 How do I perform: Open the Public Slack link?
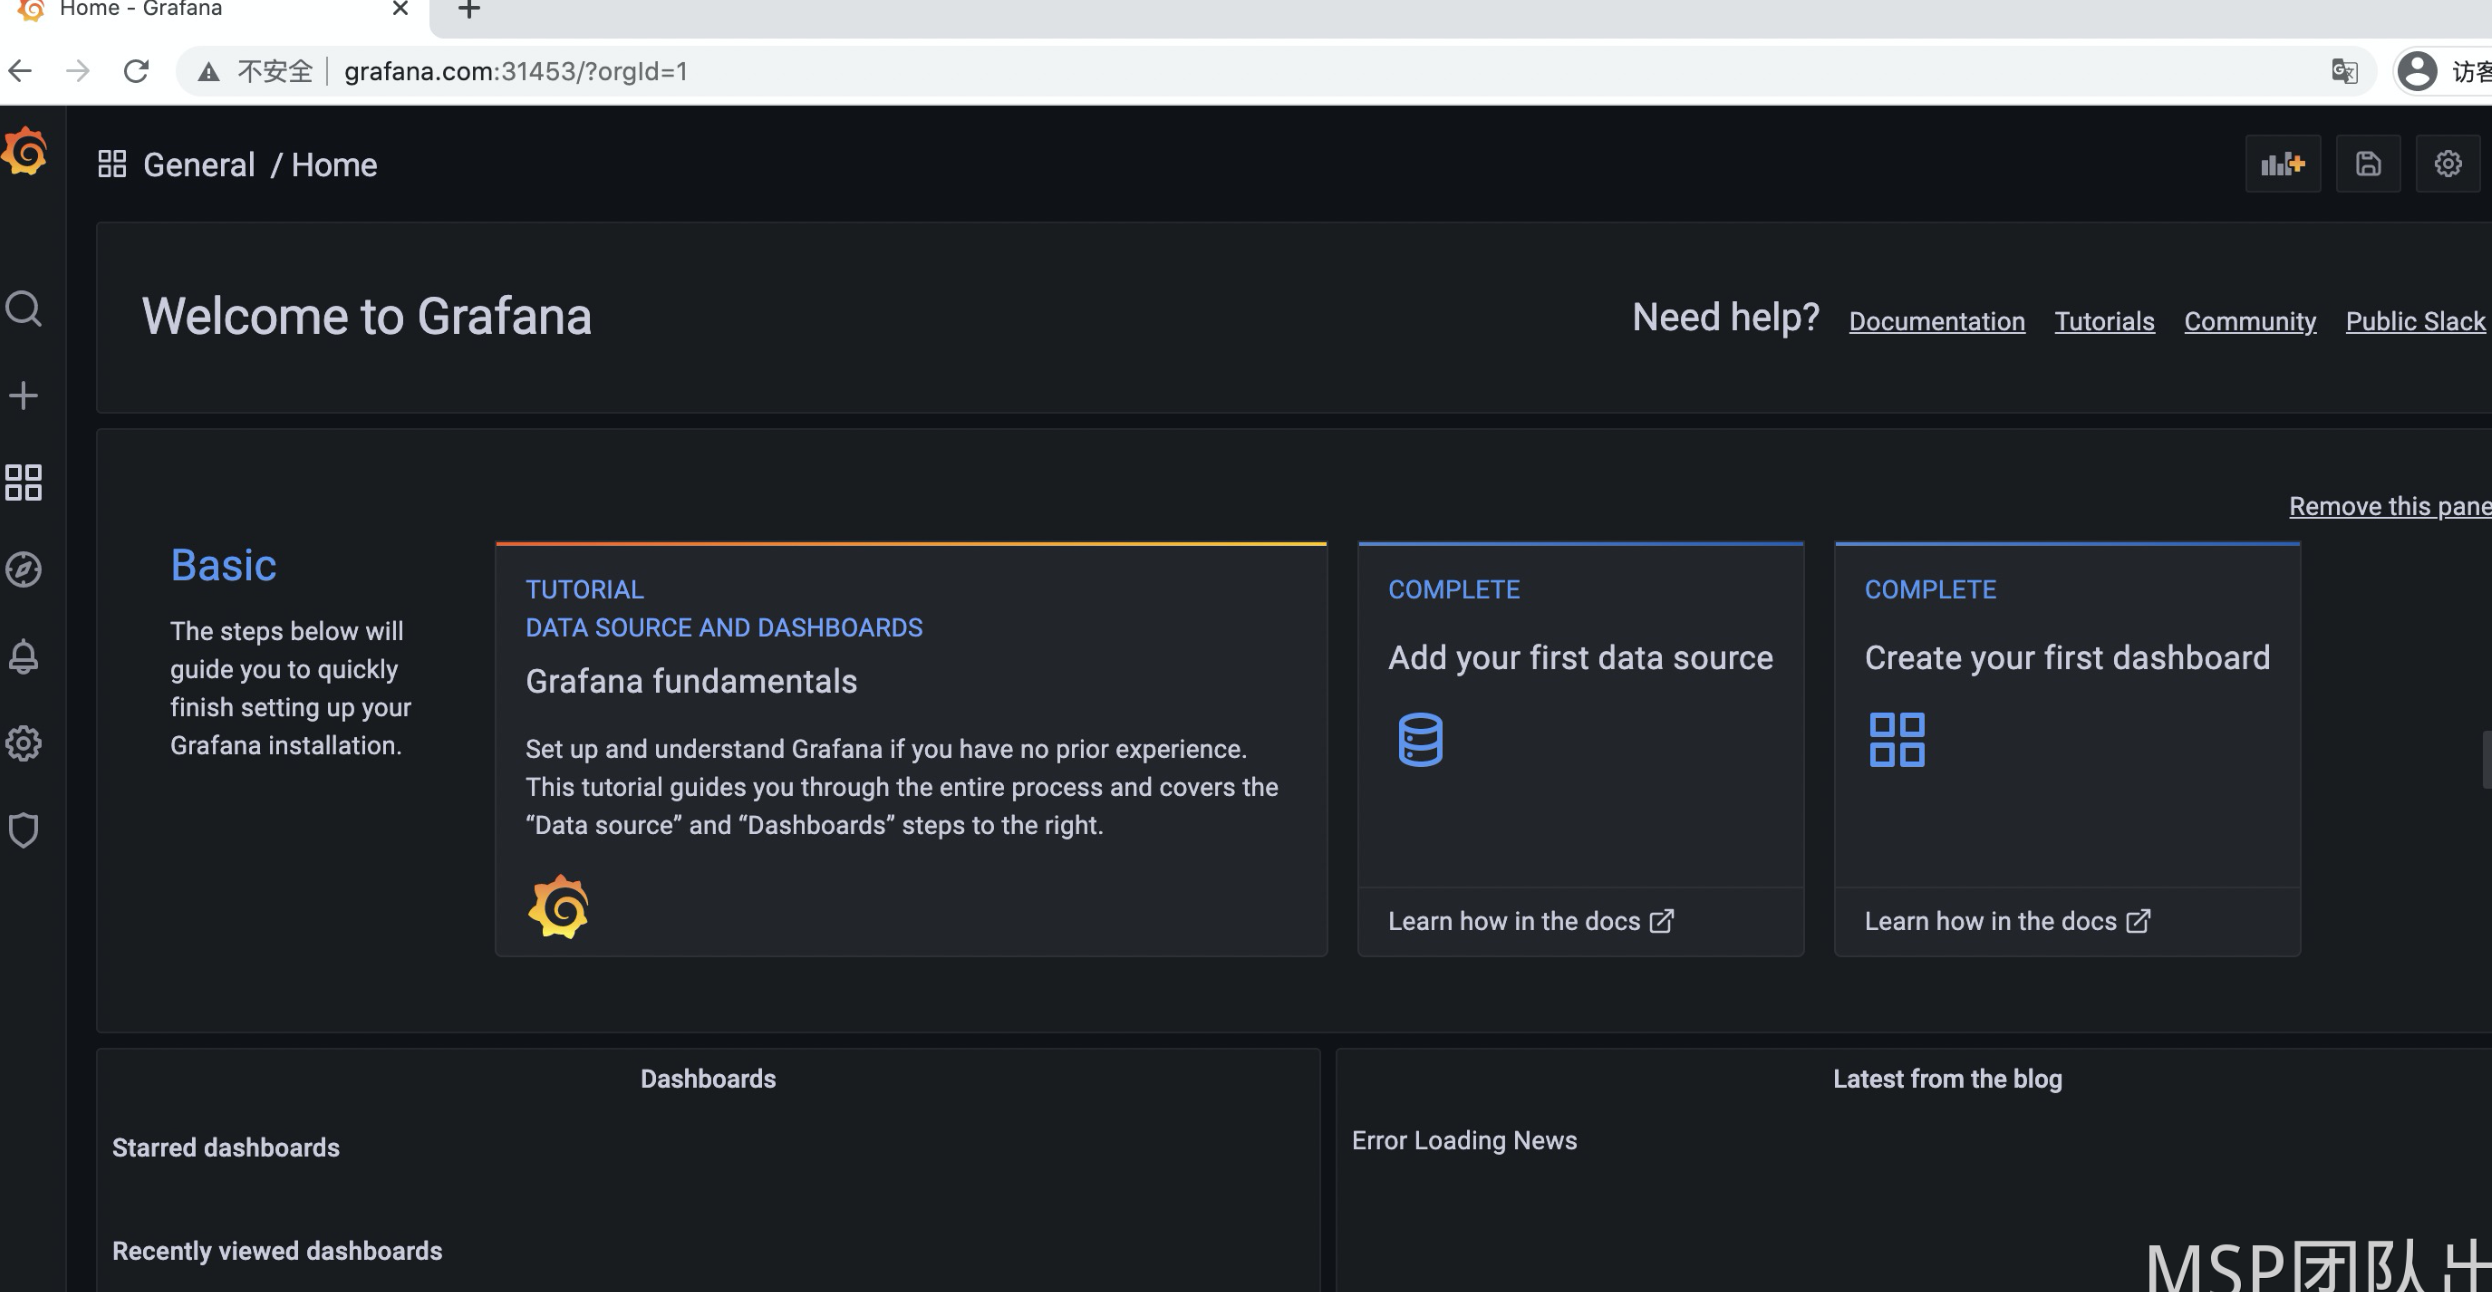tap(2415, 321)
